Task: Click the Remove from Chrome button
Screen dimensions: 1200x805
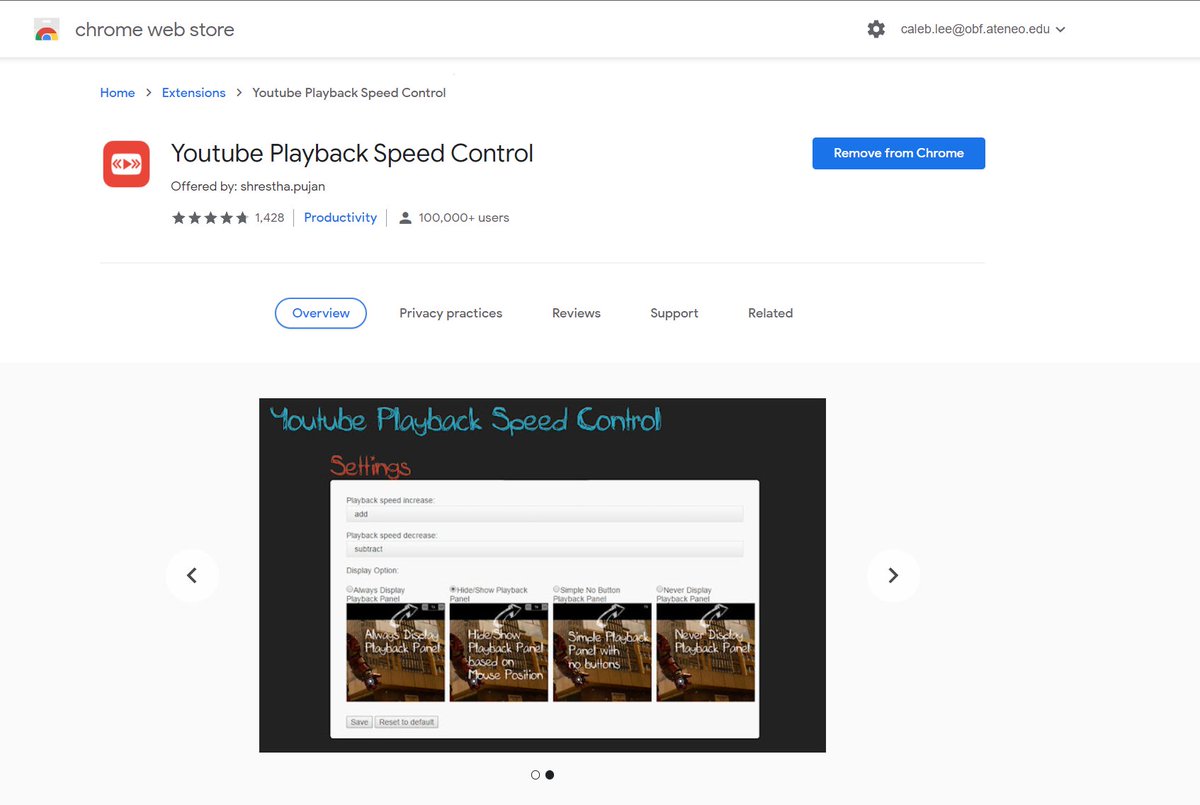Action: pos(898,153)
